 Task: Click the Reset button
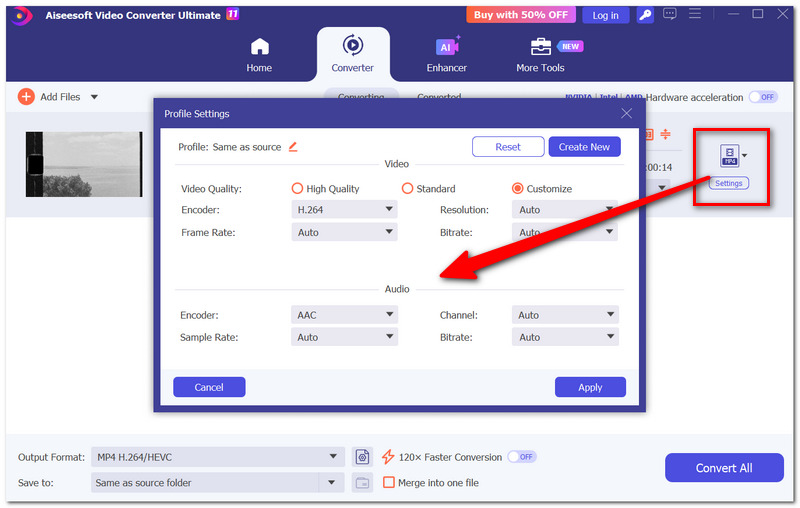coord(508,147)
